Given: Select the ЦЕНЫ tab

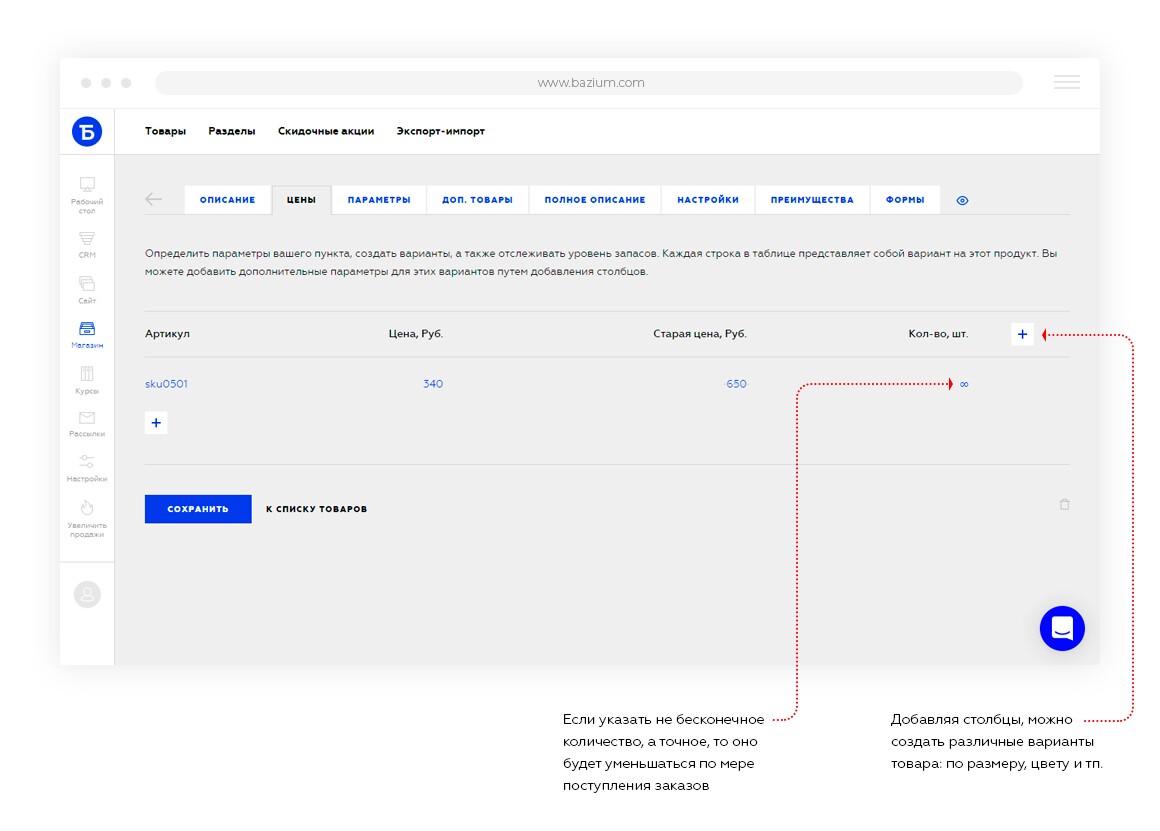Looking at the screenshot, I should pos(301,200).
